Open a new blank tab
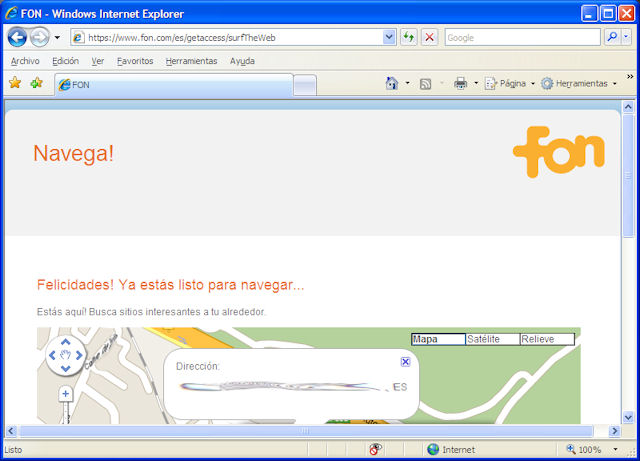This screenshot has width=640, height=461. (x=305, y=85)
